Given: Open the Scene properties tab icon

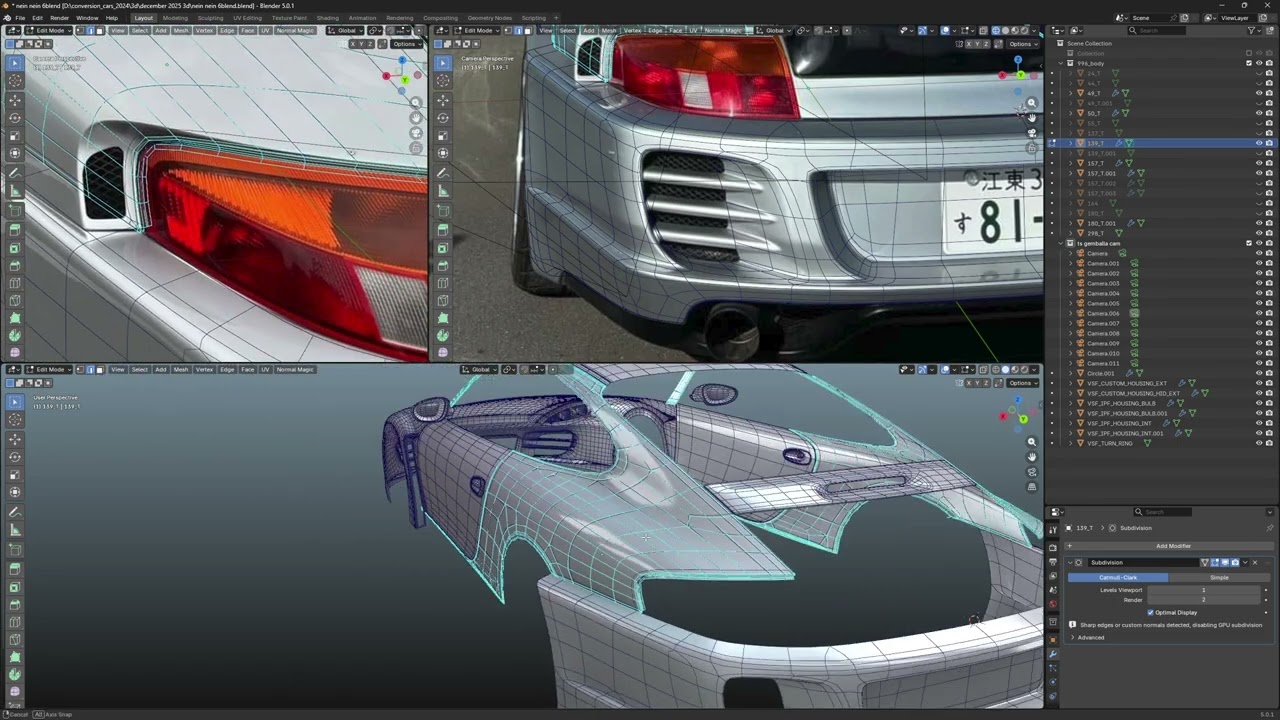Looking at the screenshot, I should pos(1053,590).
